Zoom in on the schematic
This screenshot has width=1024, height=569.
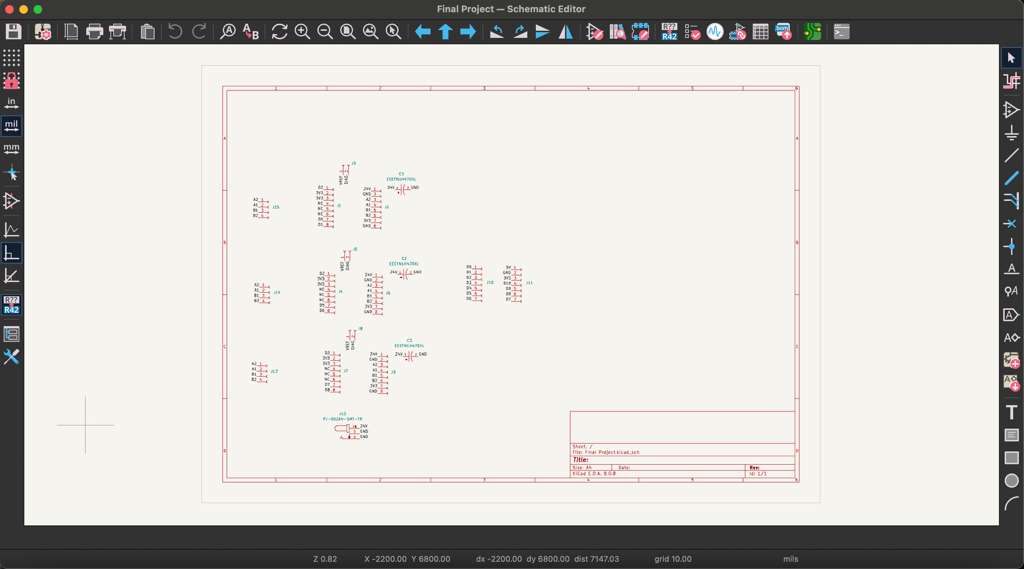302,31
